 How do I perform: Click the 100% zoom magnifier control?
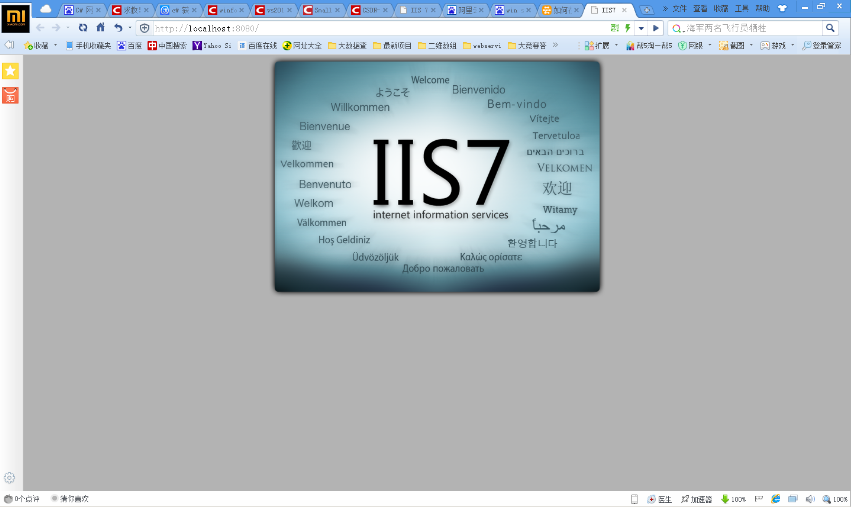pyautogui.click(x=835, y=499)
